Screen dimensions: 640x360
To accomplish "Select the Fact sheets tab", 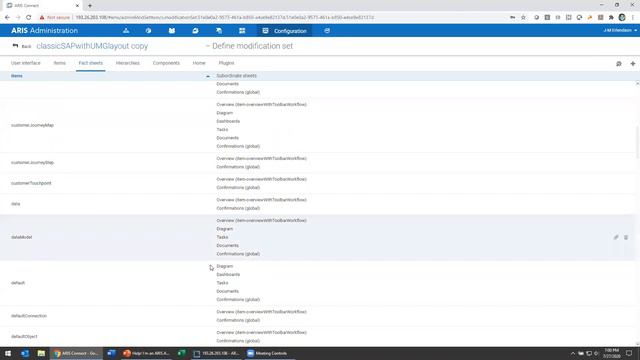I will (x=91, y=63).
